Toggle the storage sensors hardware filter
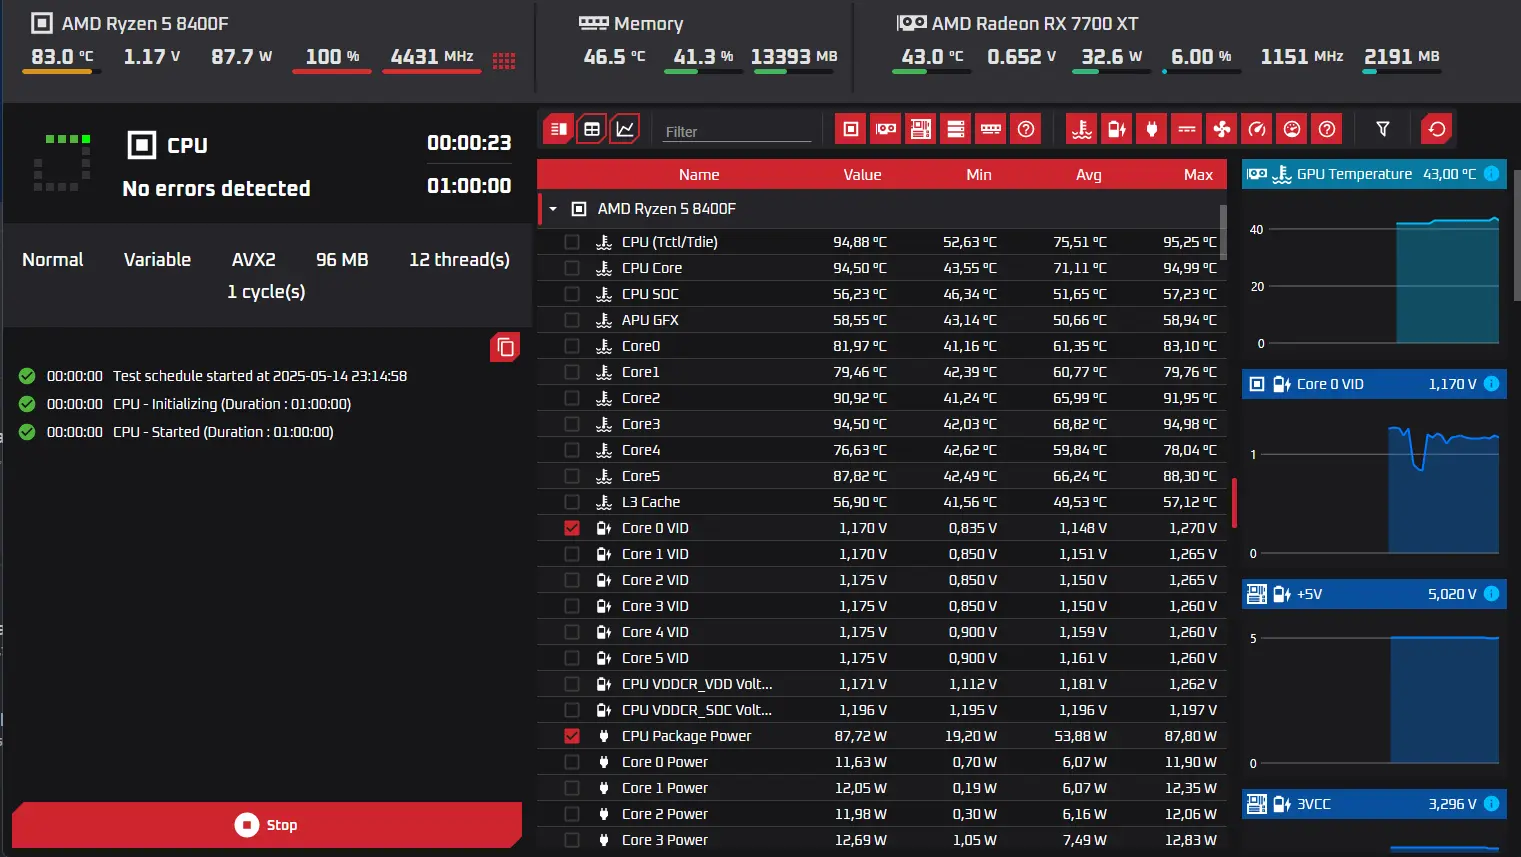 (956, 129)
